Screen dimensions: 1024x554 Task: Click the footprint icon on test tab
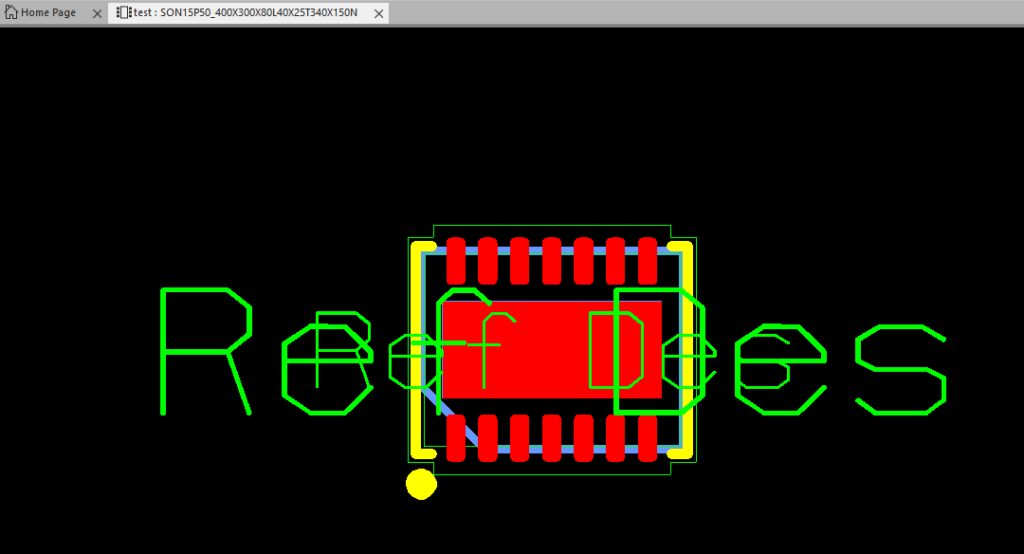click(123, 13)
